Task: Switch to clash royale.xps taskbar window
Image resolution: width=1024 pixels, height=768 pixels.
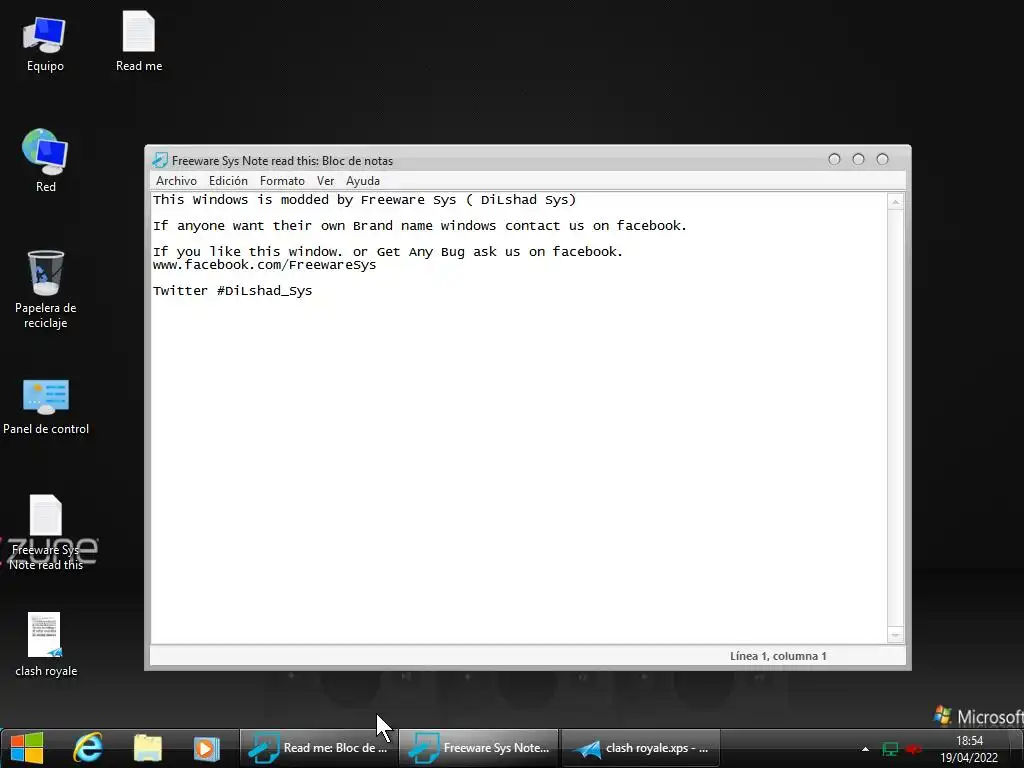Action: pyautogui.click(x=640, y=748)
